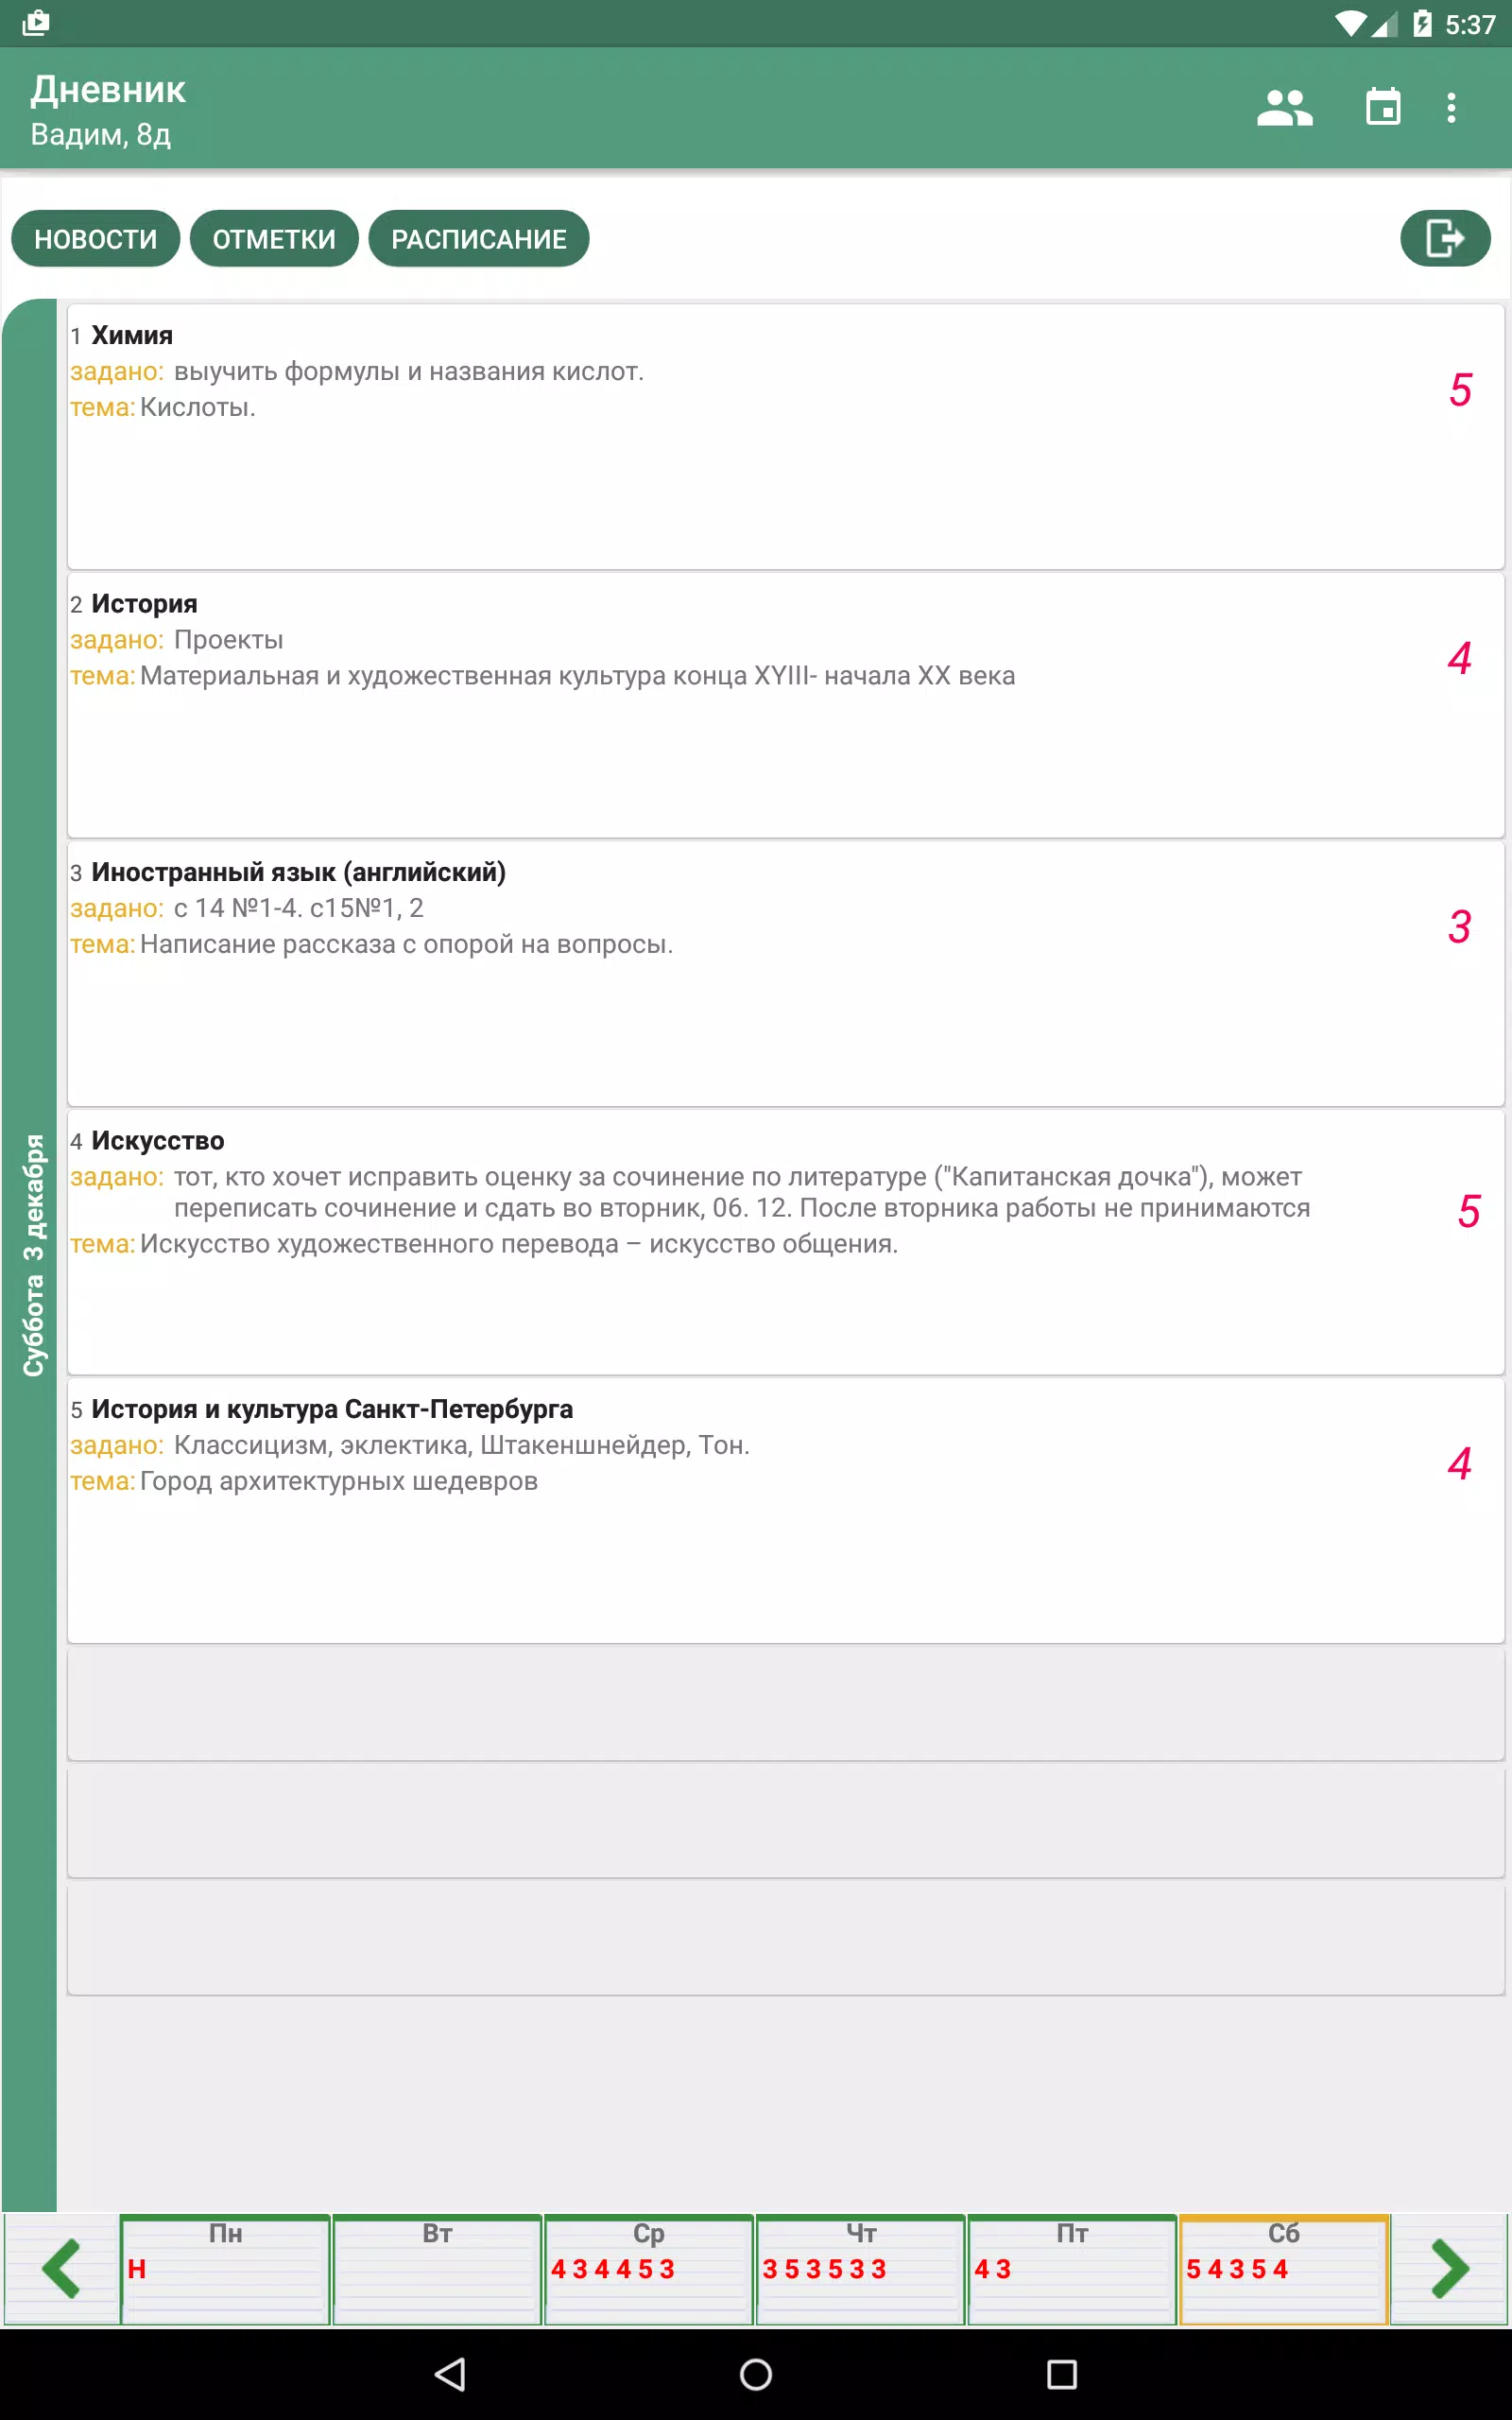Open Иностранный язык (английский) lesson
Screen dimensions: 1512x2420
(786, 974)
